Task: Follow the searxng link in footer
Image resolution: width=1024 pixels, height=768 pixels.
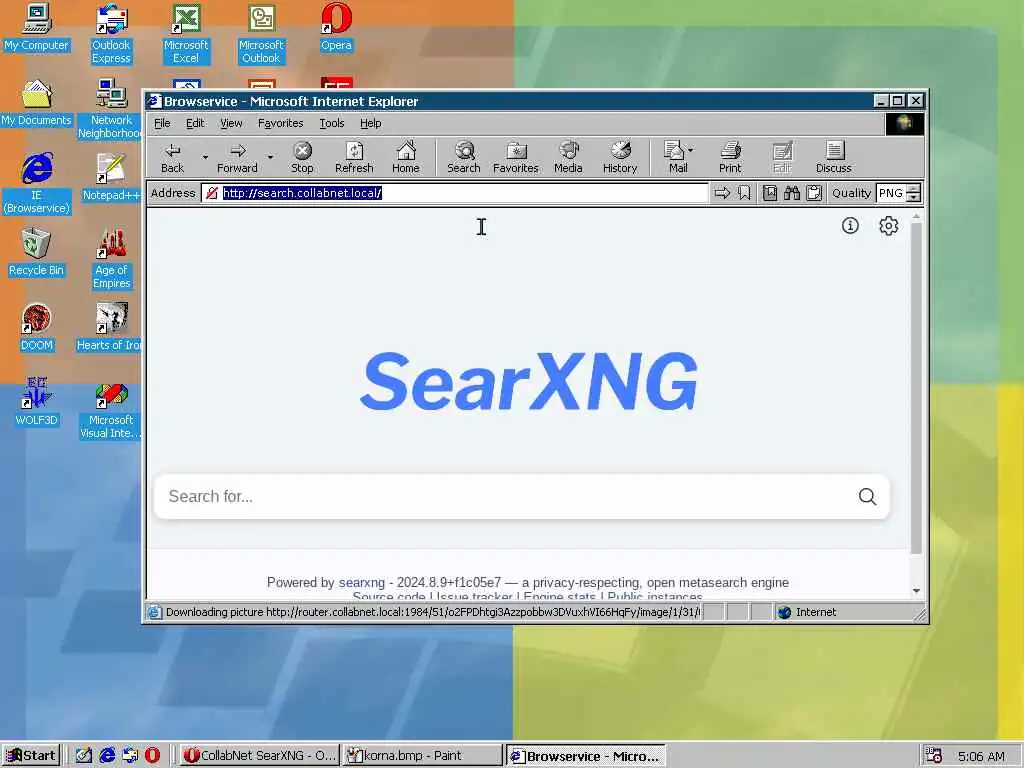Action: pos(362,583)
